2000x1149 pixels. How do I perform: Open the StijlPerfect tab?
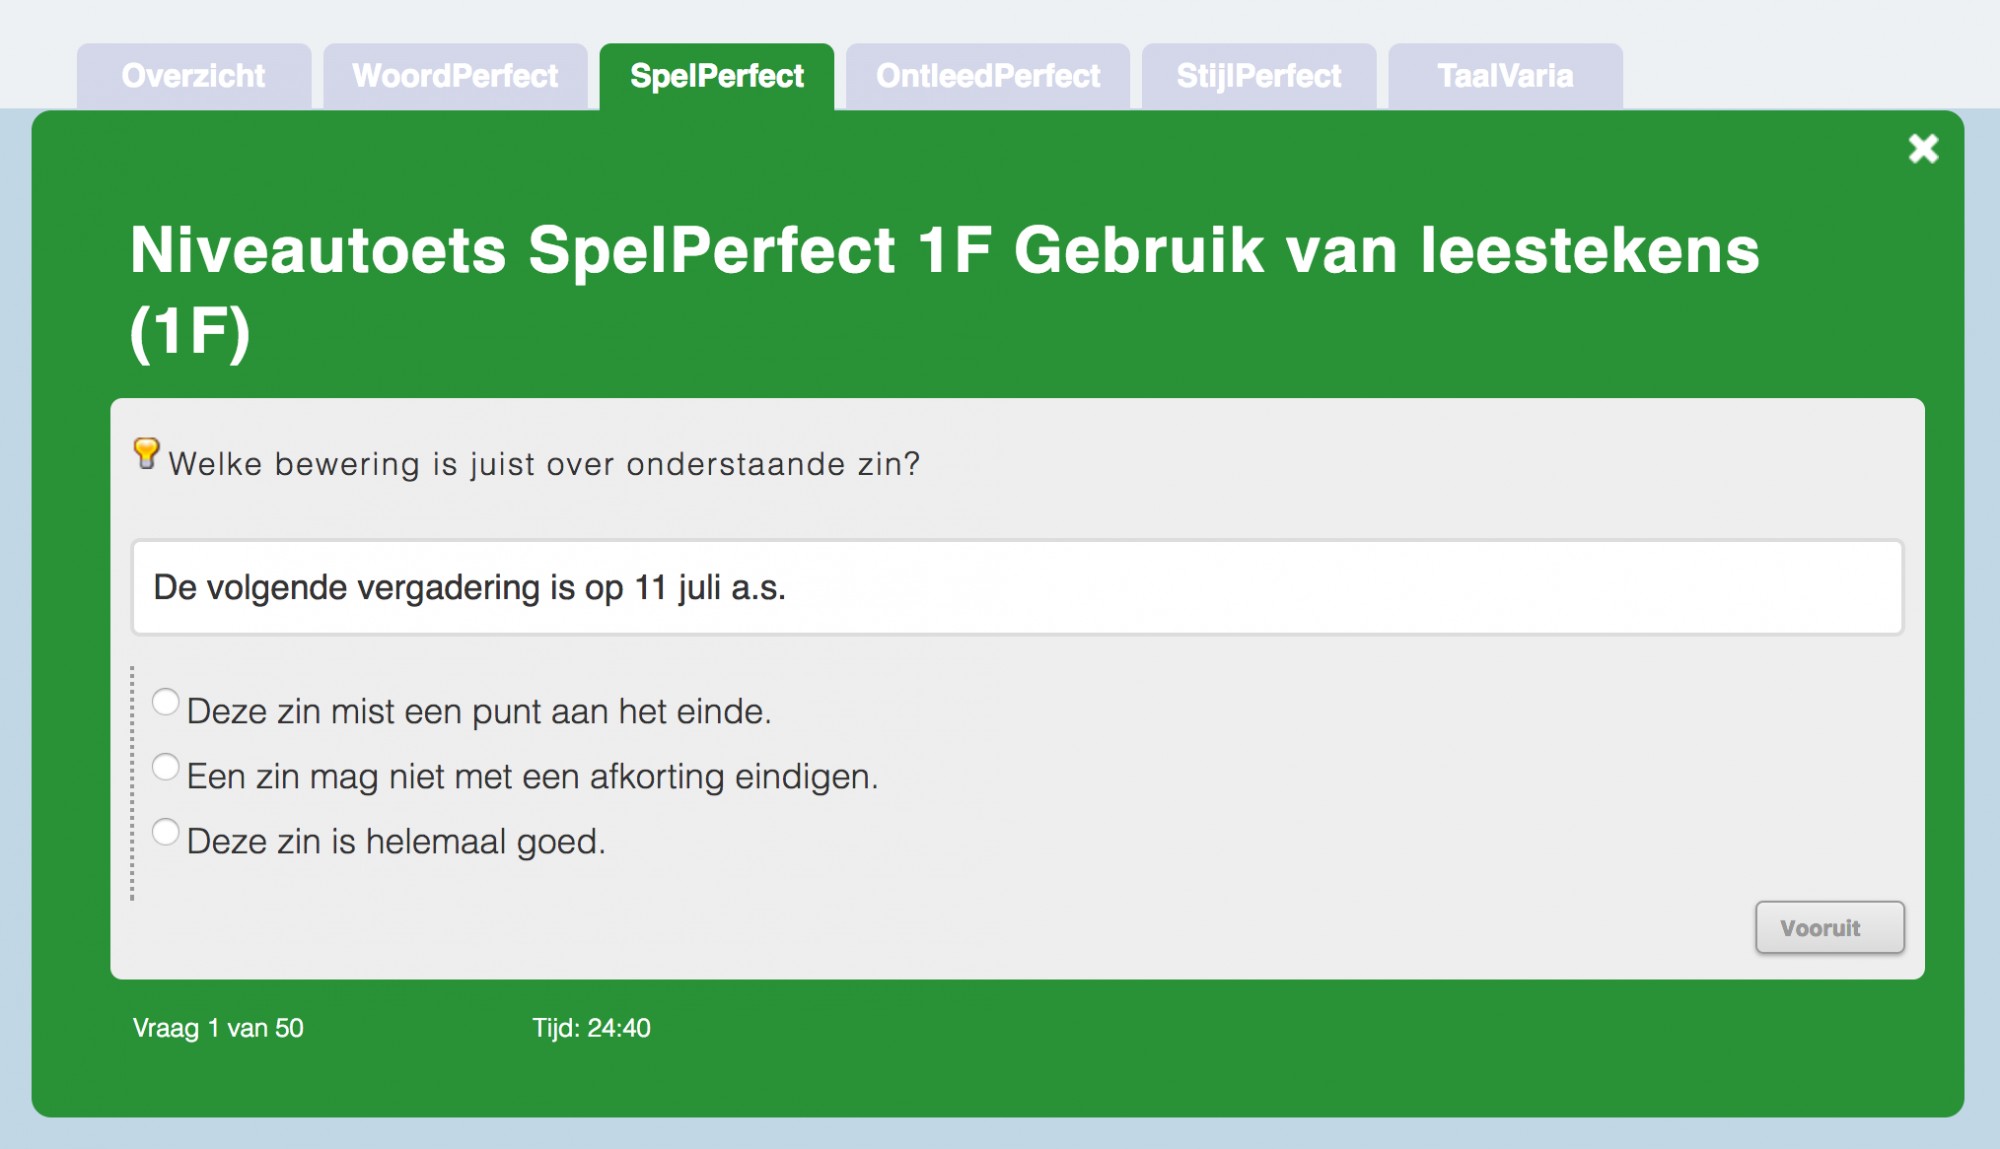click(x=1258, y=76)
